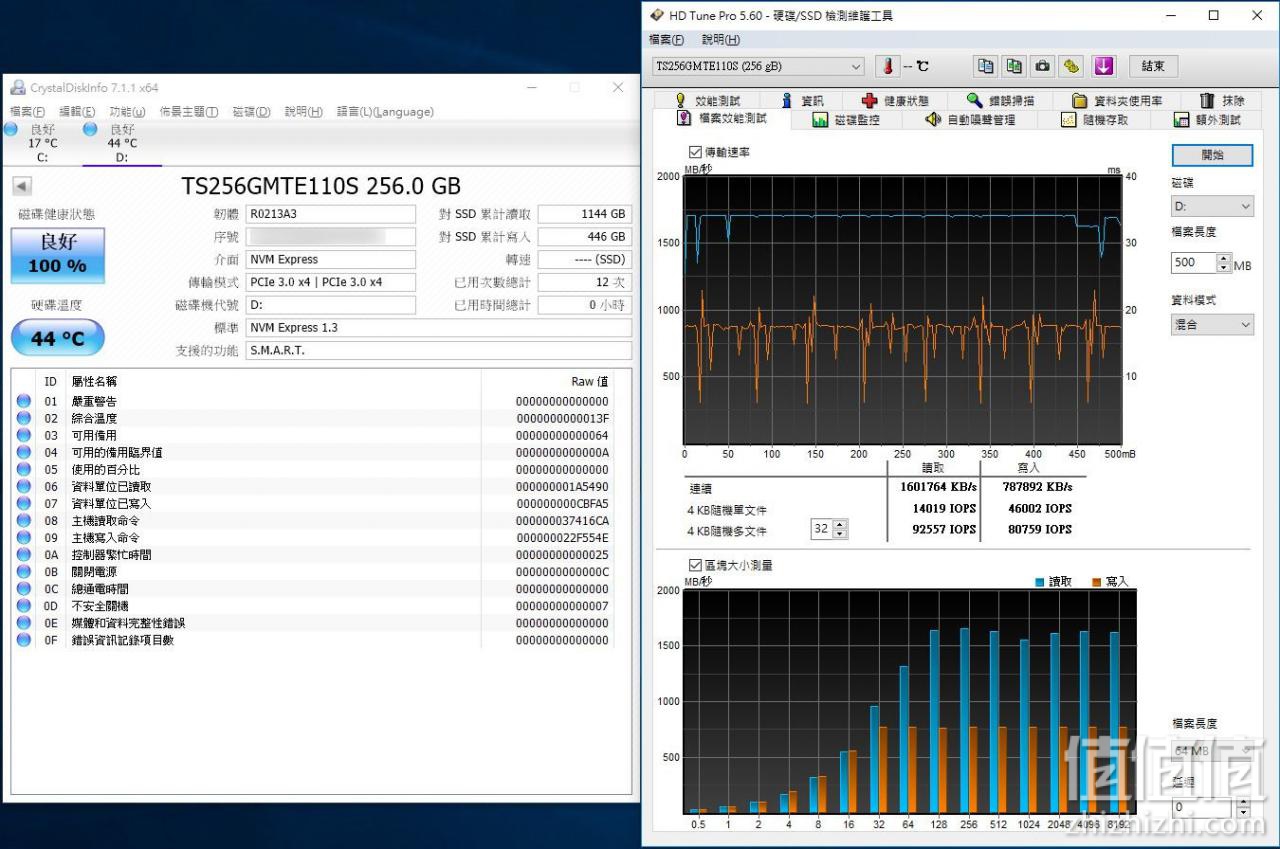Select the 檔案效能測試 file benchmark tab
The image size is (1280, 849).
(x=723, y=119)
